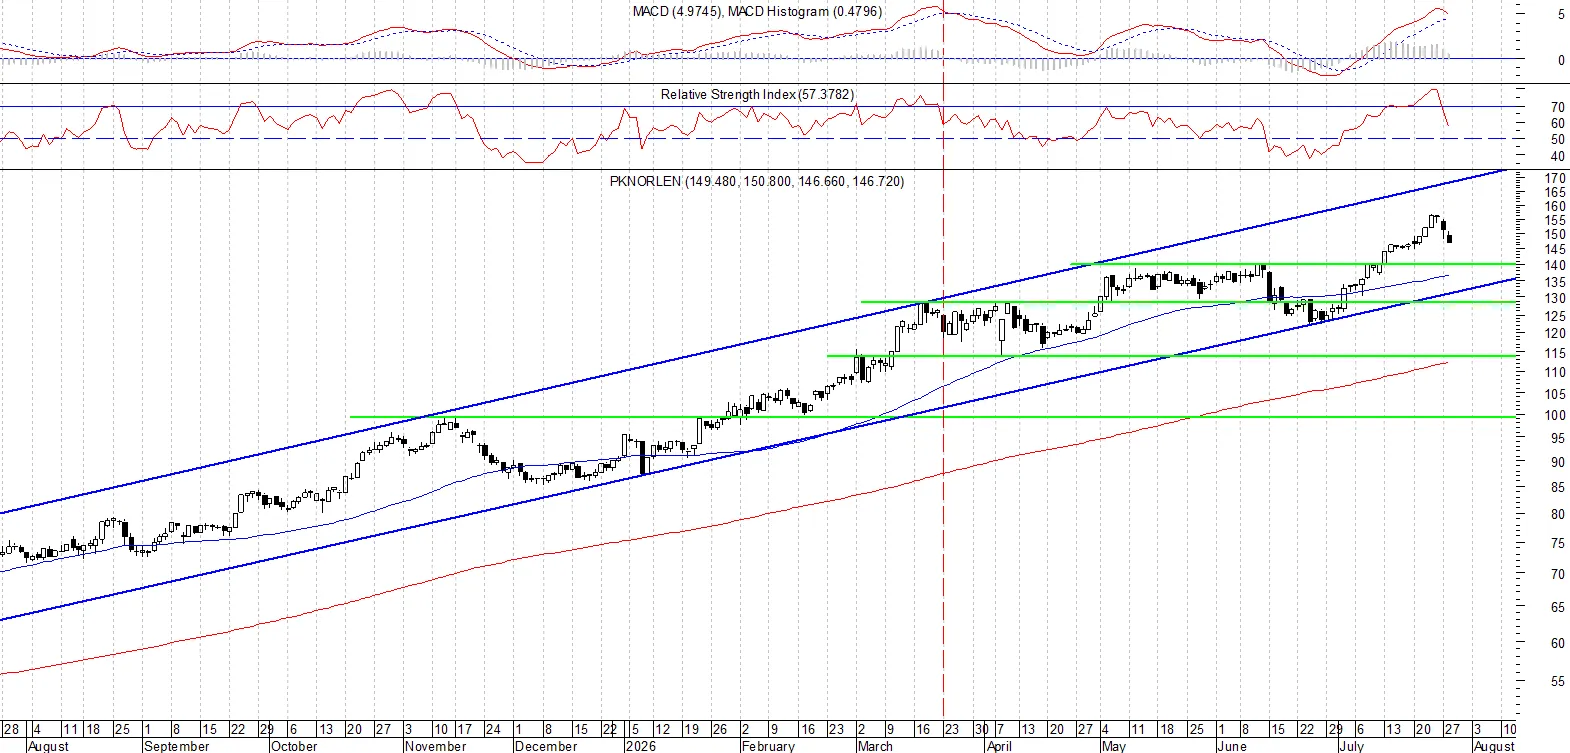Select the Relative Strength Index (57.3782) label
The height and width of the screenshot is (753, 1570).
(x=757, y=94)
